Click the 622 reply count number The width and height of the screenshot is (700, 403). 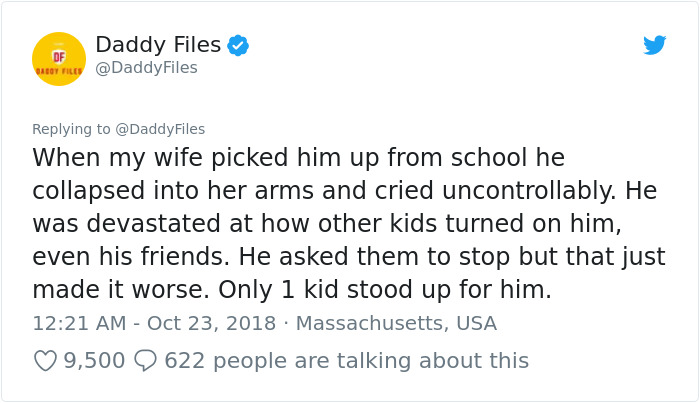click(x=185, y=360)
